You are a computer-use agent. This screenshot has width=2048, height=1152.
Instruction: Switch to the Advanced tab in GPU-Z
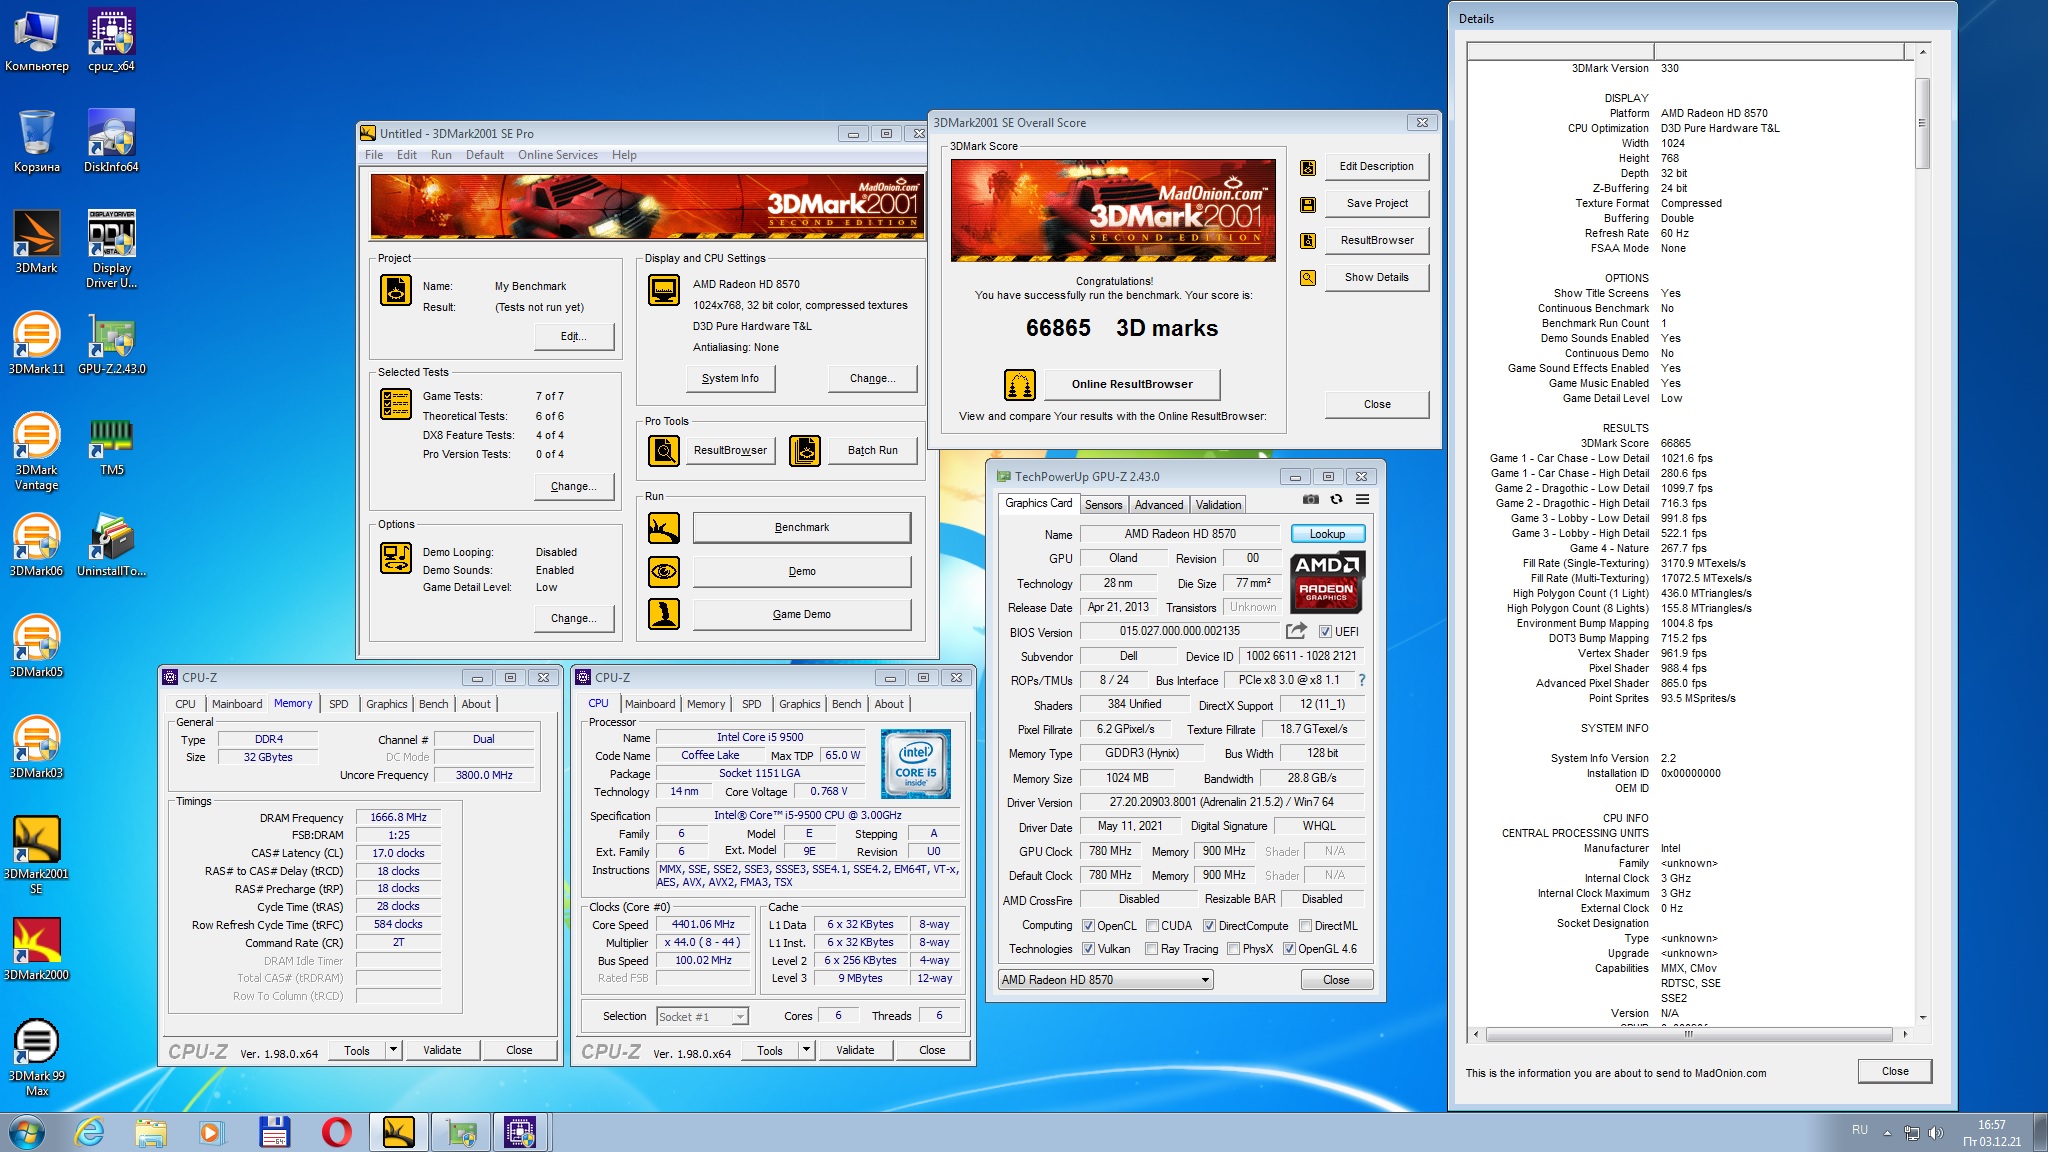1159,505
